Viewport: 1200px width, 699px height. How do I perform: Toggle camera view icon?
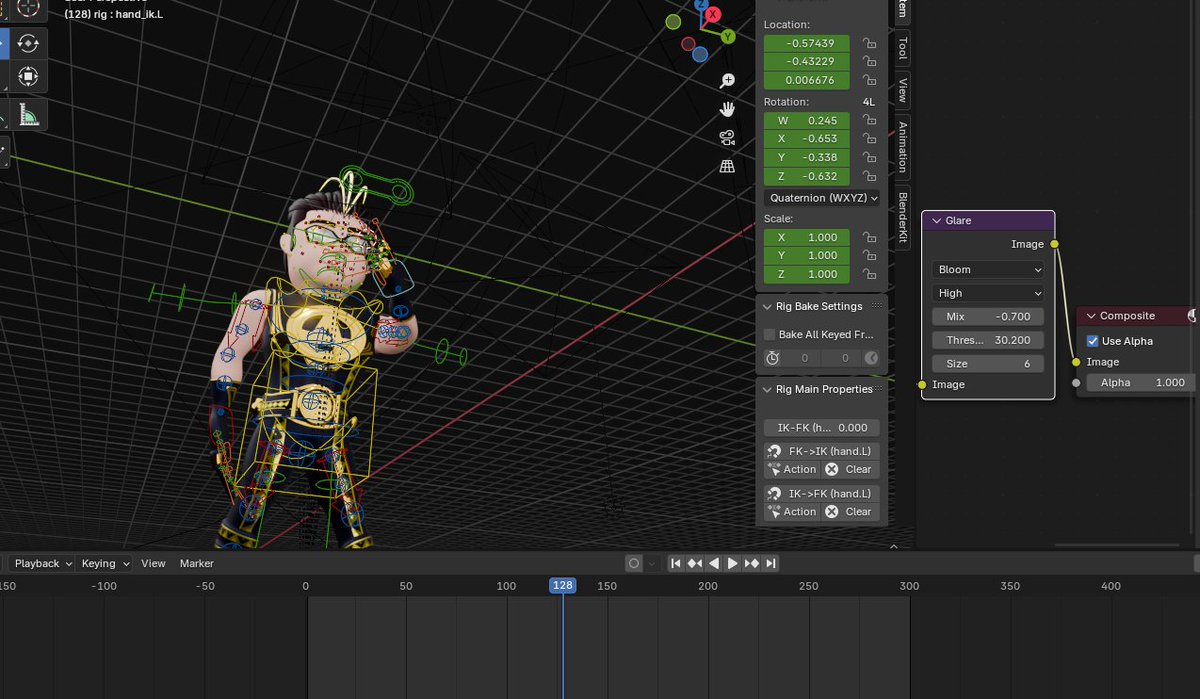pos(727,137)
